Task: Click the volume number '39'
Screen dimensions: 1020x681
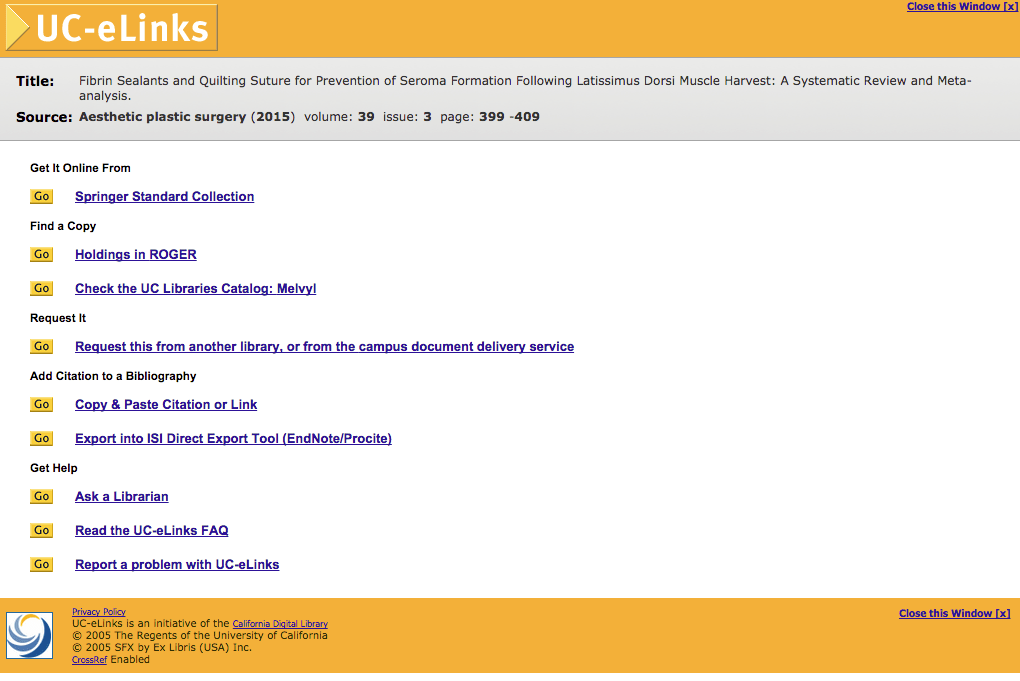Action: coord(366,117)
